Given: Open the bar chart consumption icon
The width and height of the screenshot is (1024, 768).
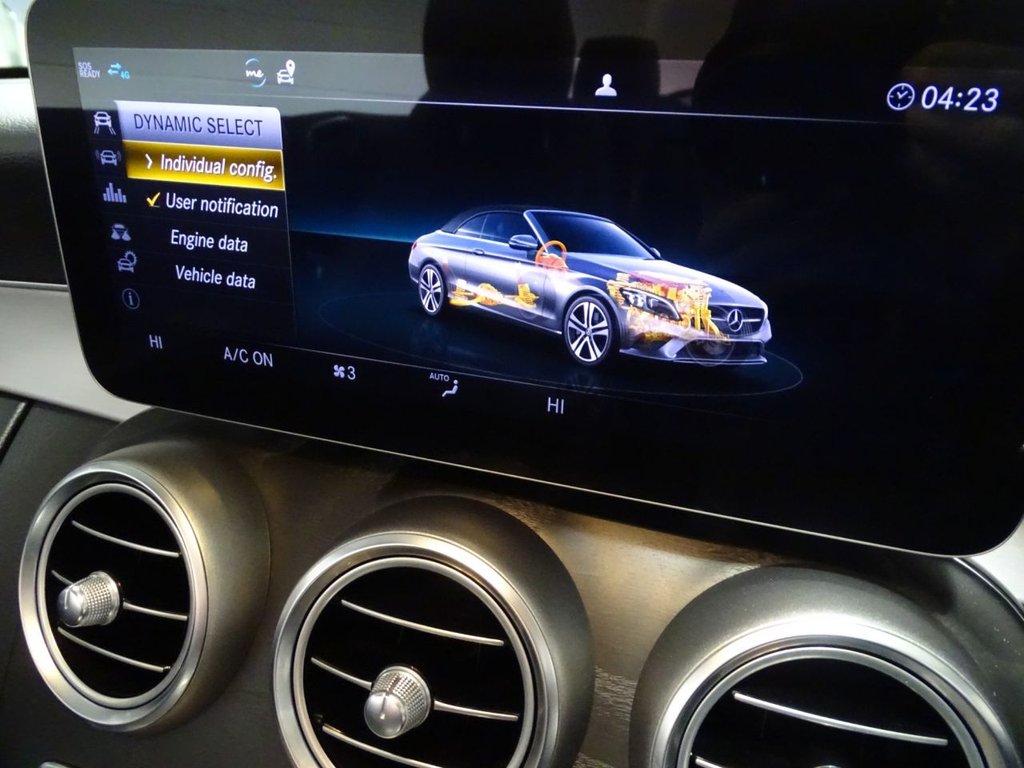Looking at the screenshot, I should 114,194.
